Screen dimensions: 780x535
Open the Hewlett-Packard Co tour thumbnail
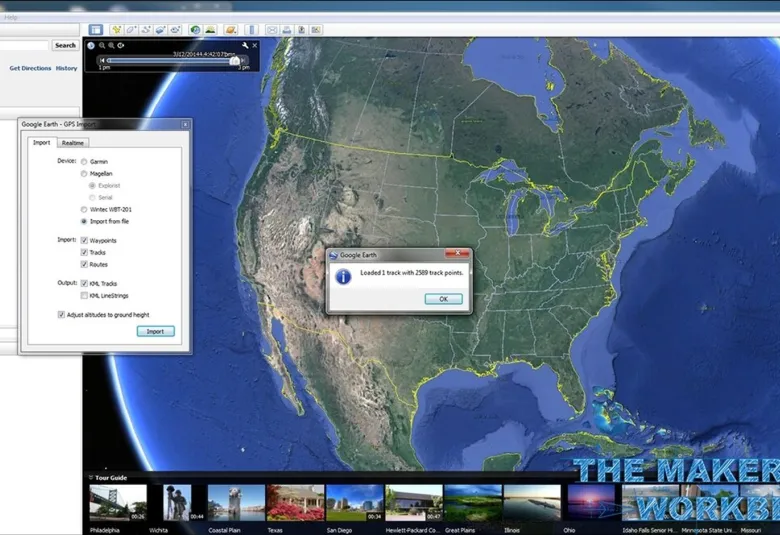point(414,503)
